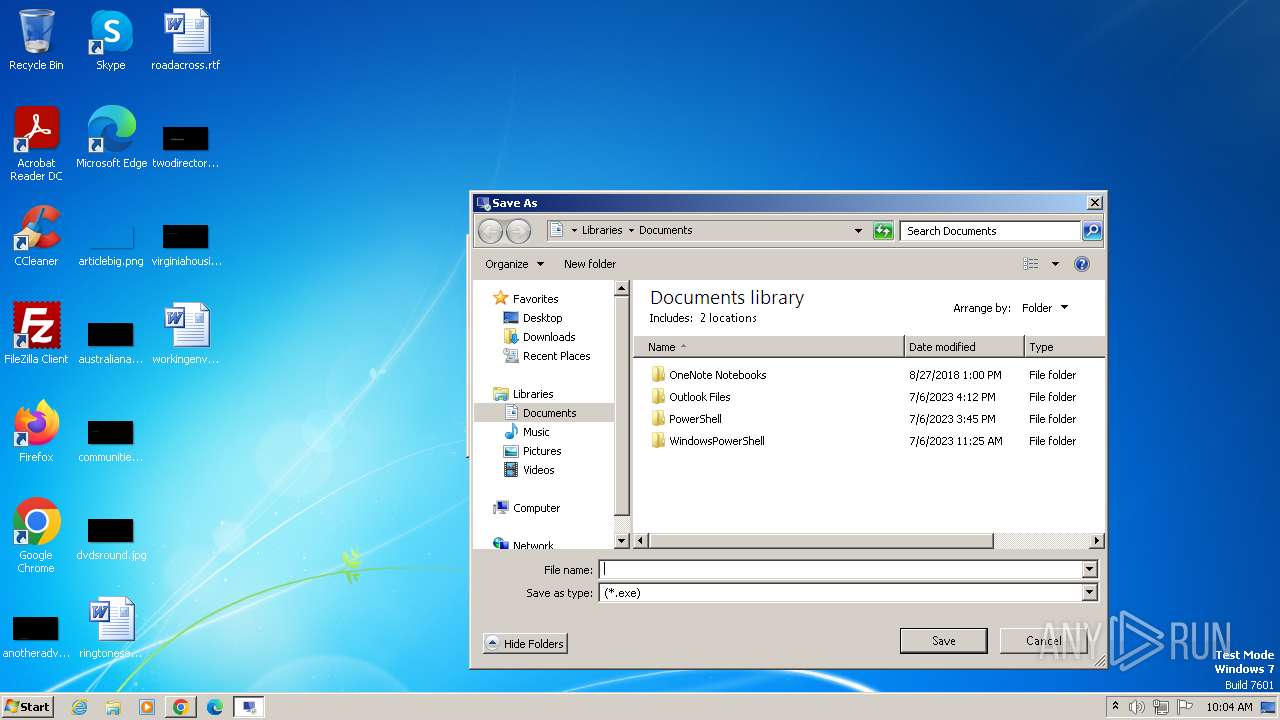This screenshot has width=1280, height=720.
Task: Click the Back navigation arrow in Save As
Action: pos(490,231)
